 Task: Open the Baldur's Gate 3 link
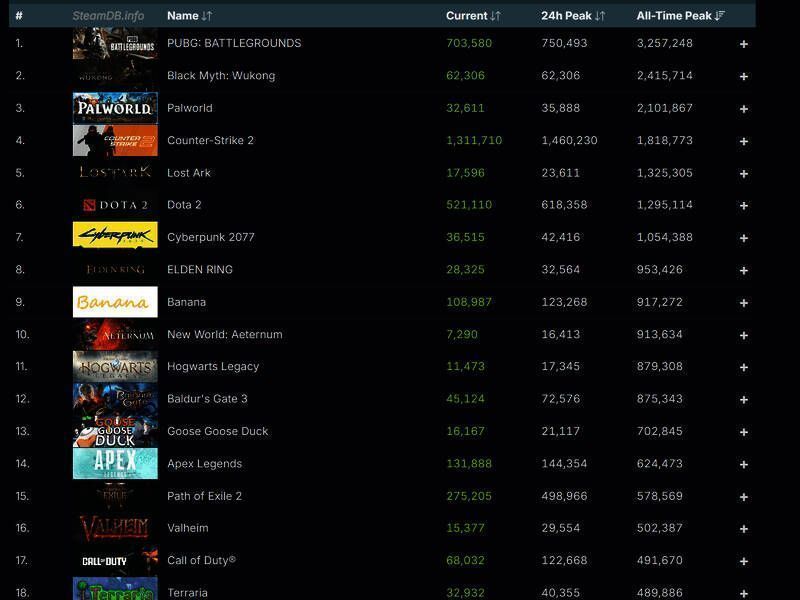pyautogui.click(x=207, y=399)
